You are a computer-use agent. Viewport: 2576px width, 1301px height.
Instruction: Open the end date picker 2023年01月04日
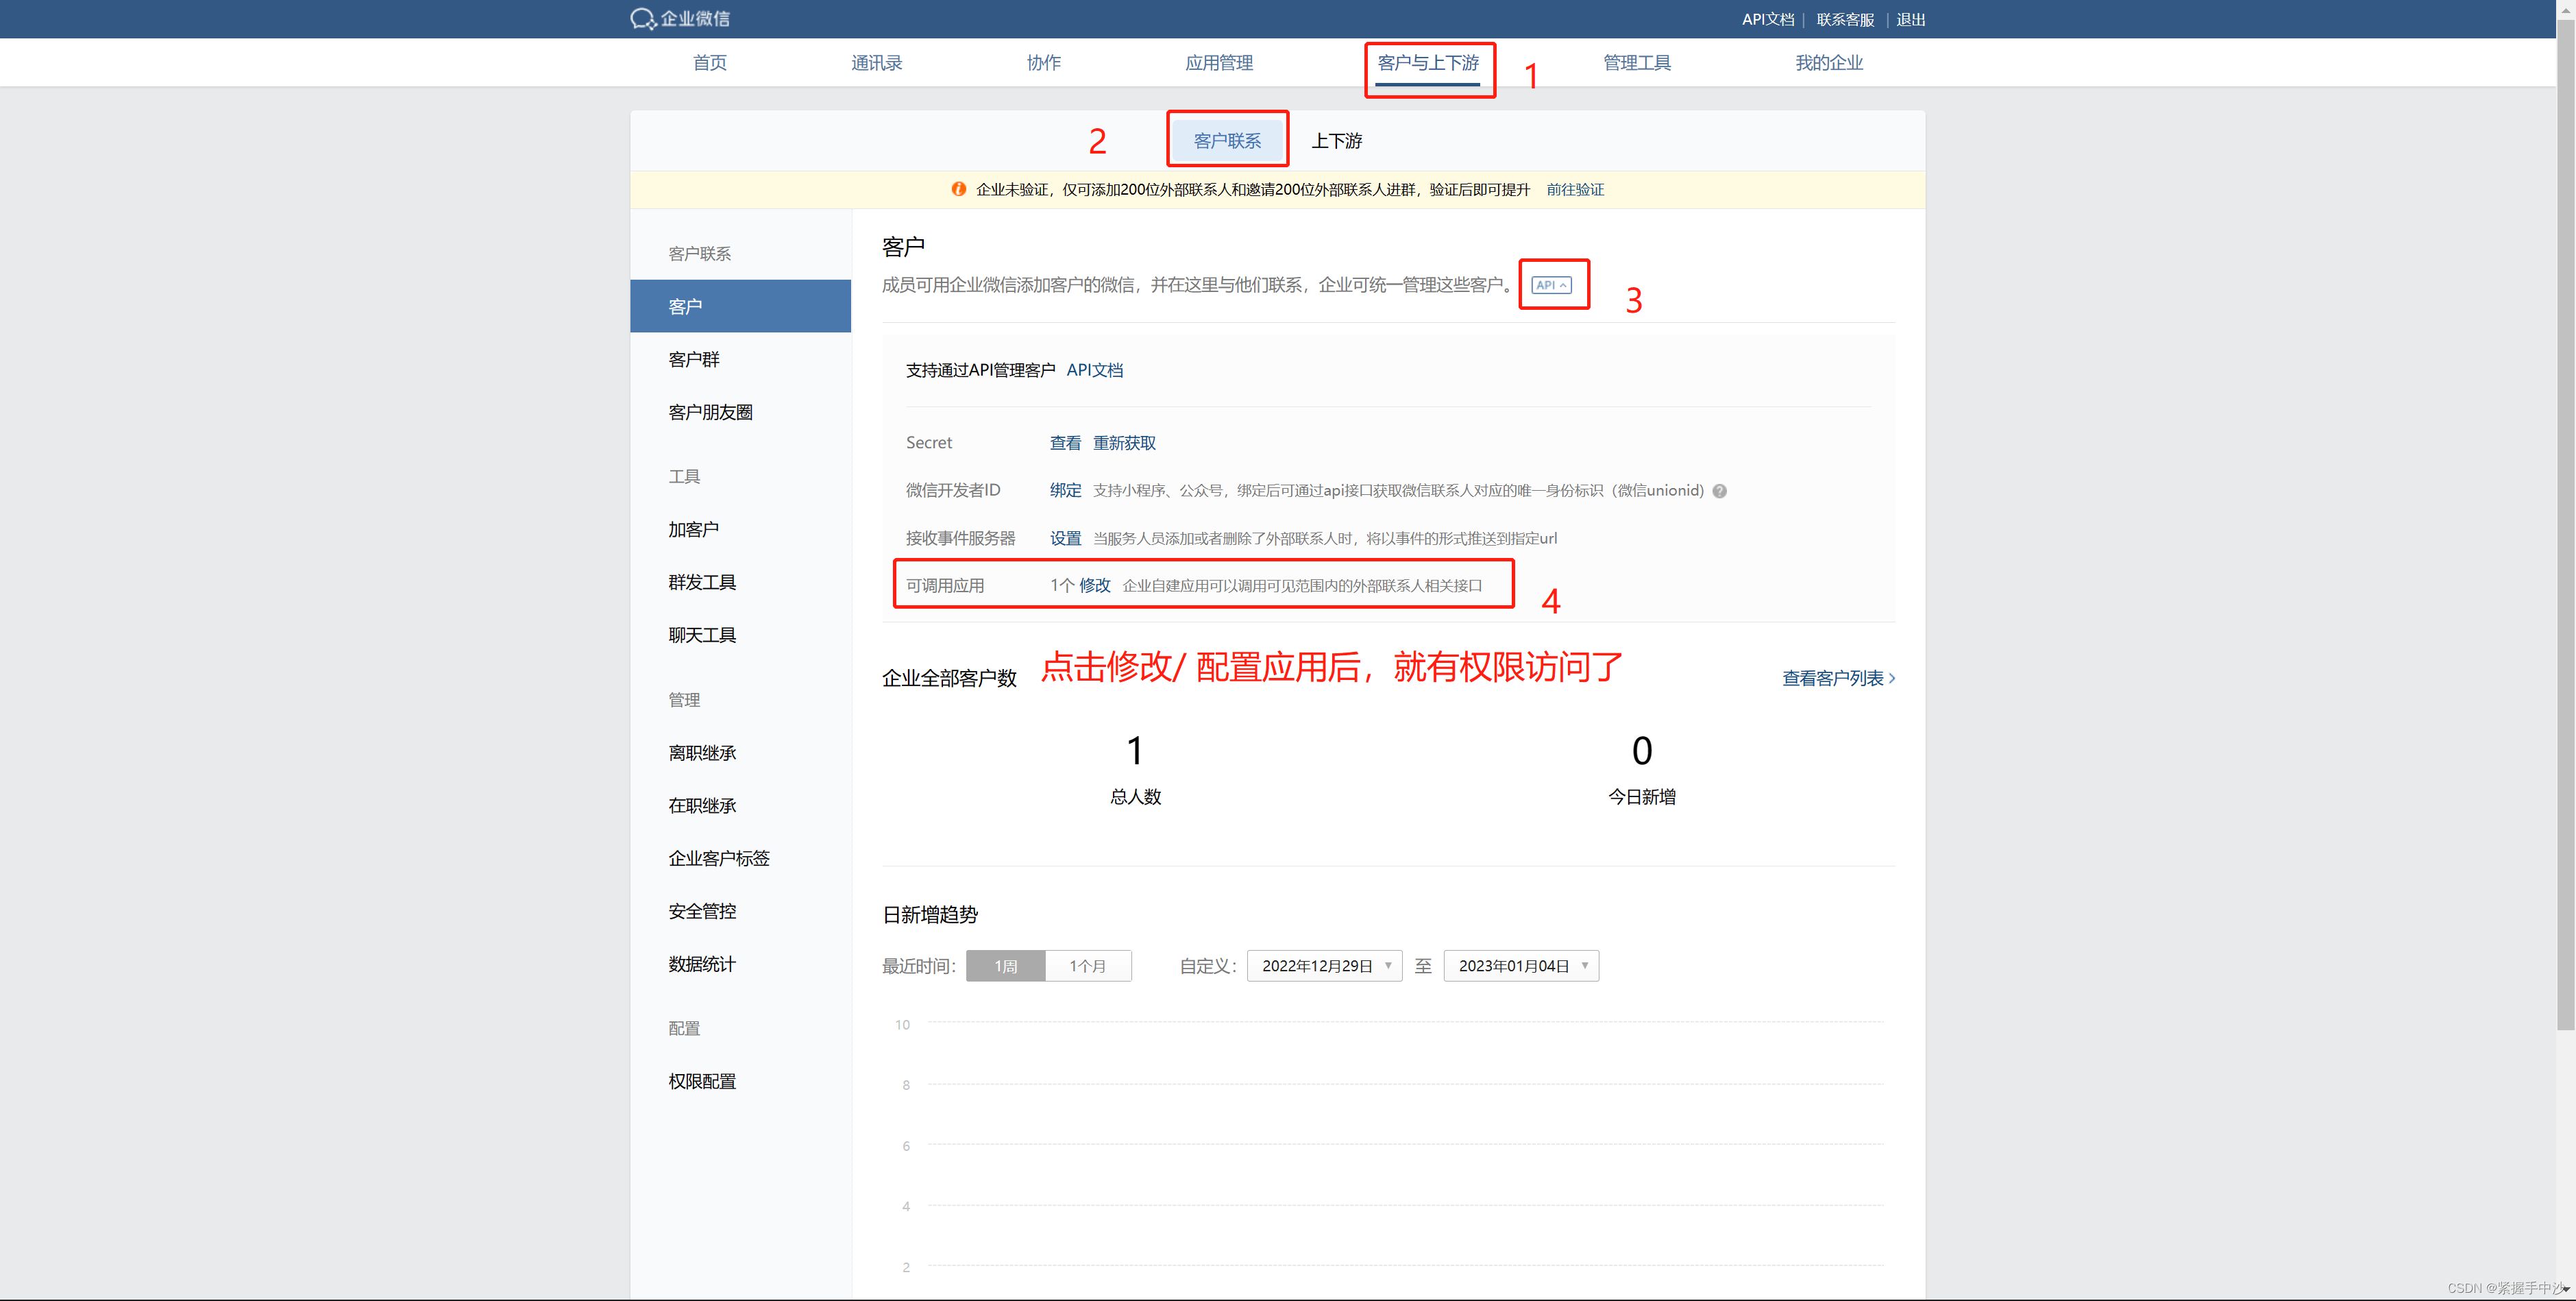1520,966
